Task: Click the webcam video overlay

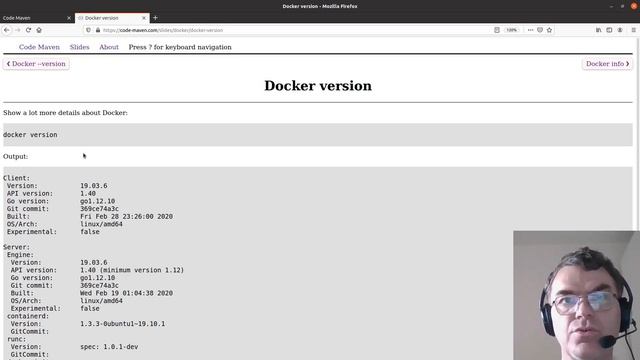Action: (x=577, y=296)
